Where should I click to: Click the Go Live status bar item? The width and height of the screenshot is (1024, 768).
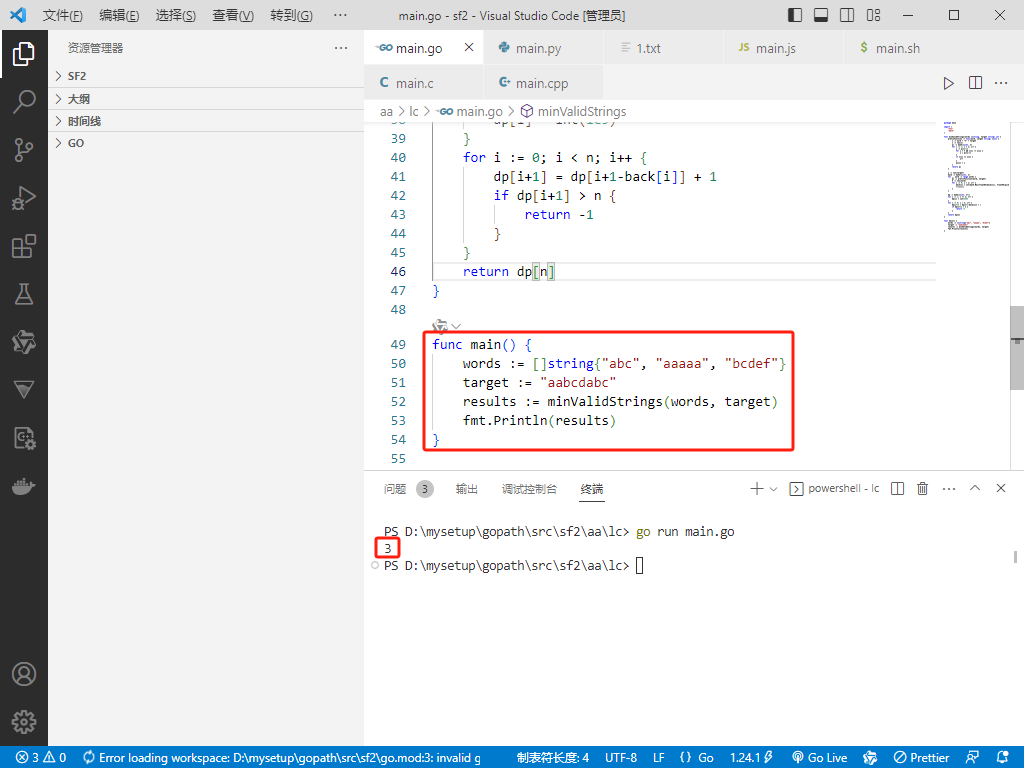click(820, 758)
